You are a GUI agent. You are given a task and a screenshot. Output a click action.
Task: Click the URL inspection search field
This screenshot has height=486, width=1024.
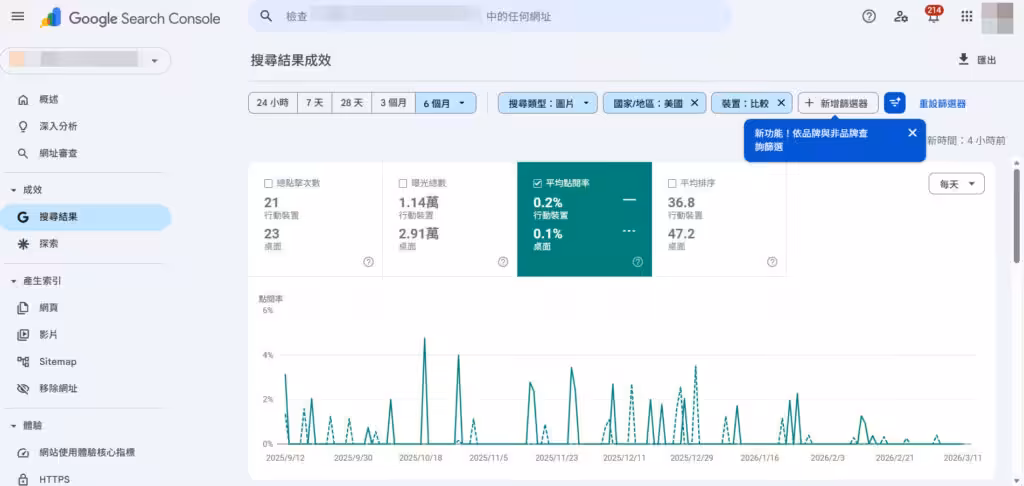pos(490,16)
